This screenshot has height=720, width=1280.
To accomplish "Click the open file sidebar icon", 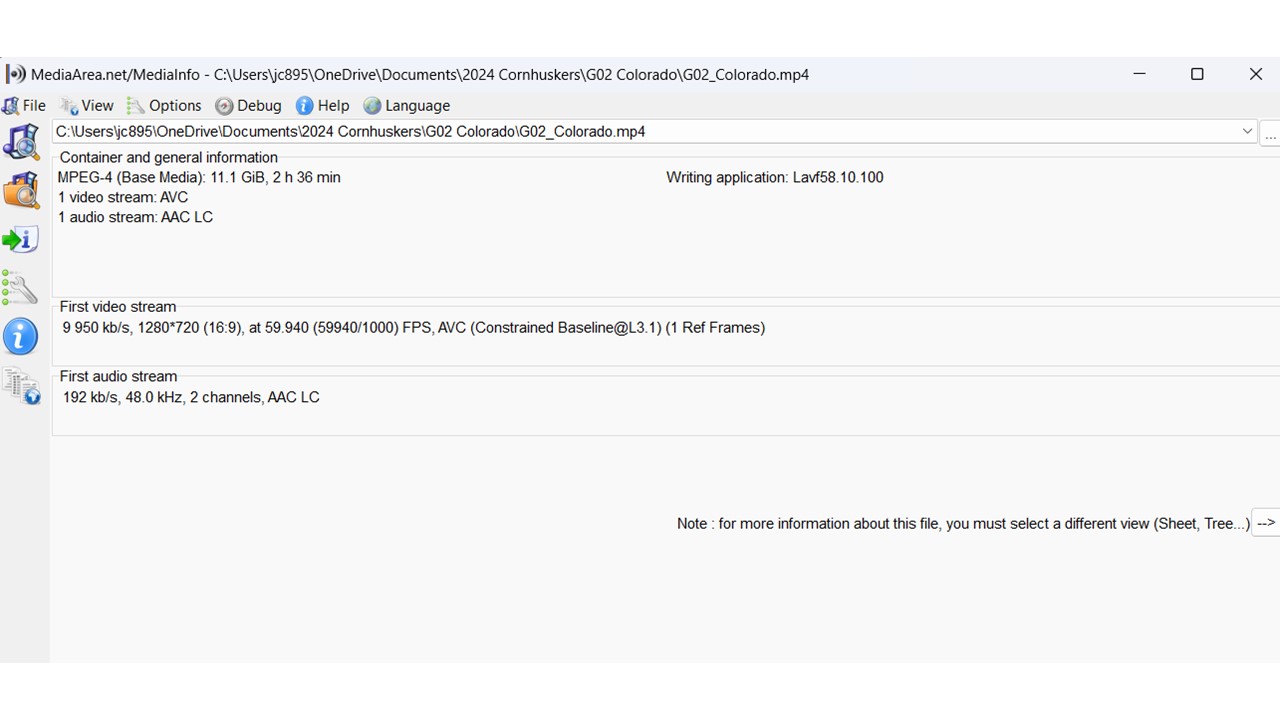I will [x=21, y=142].
